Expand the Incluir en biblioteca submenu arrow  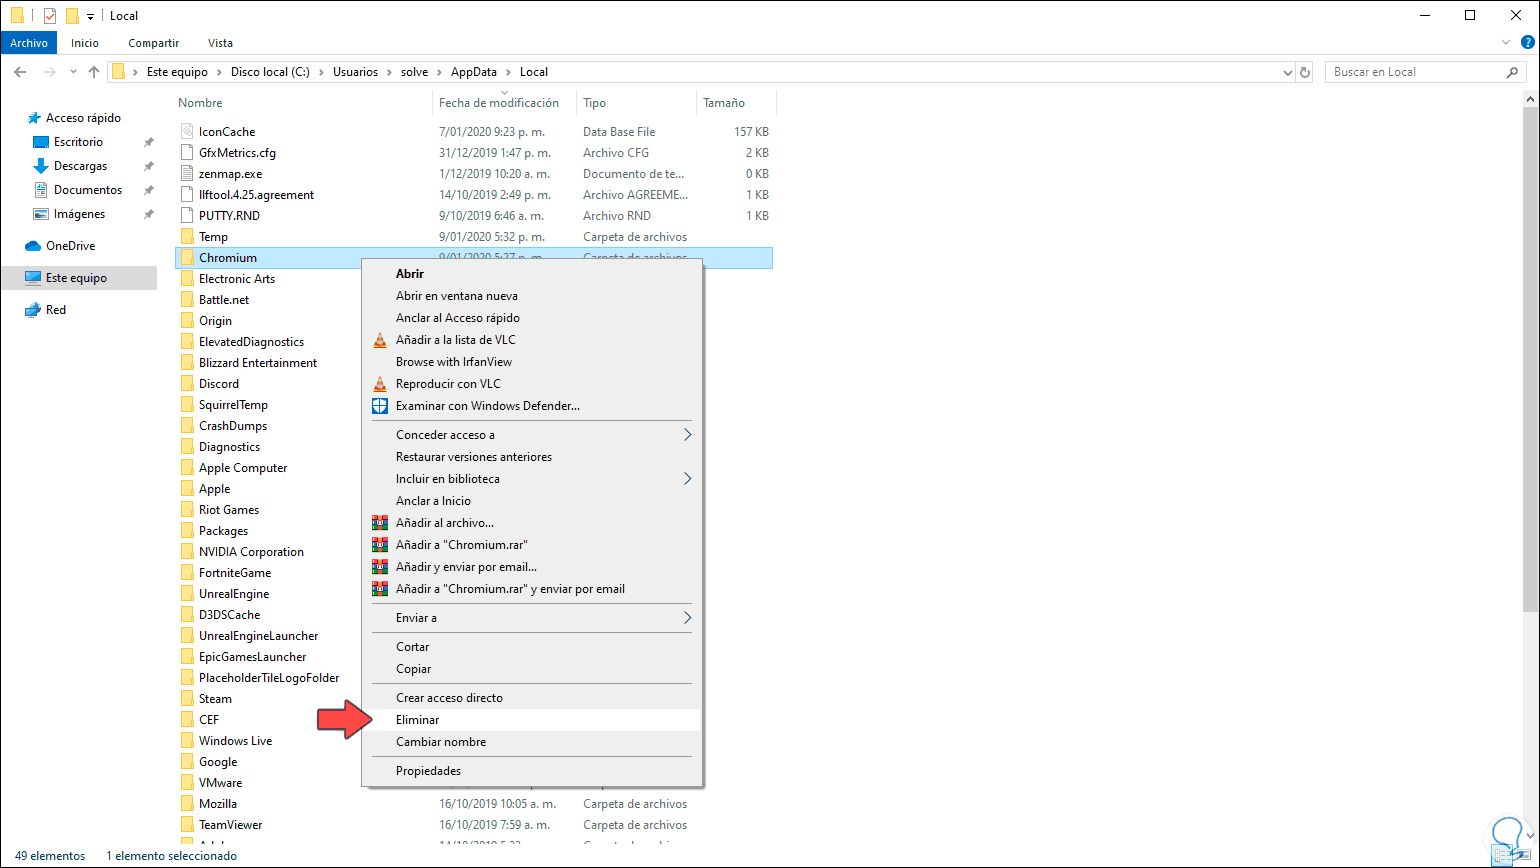687,479
